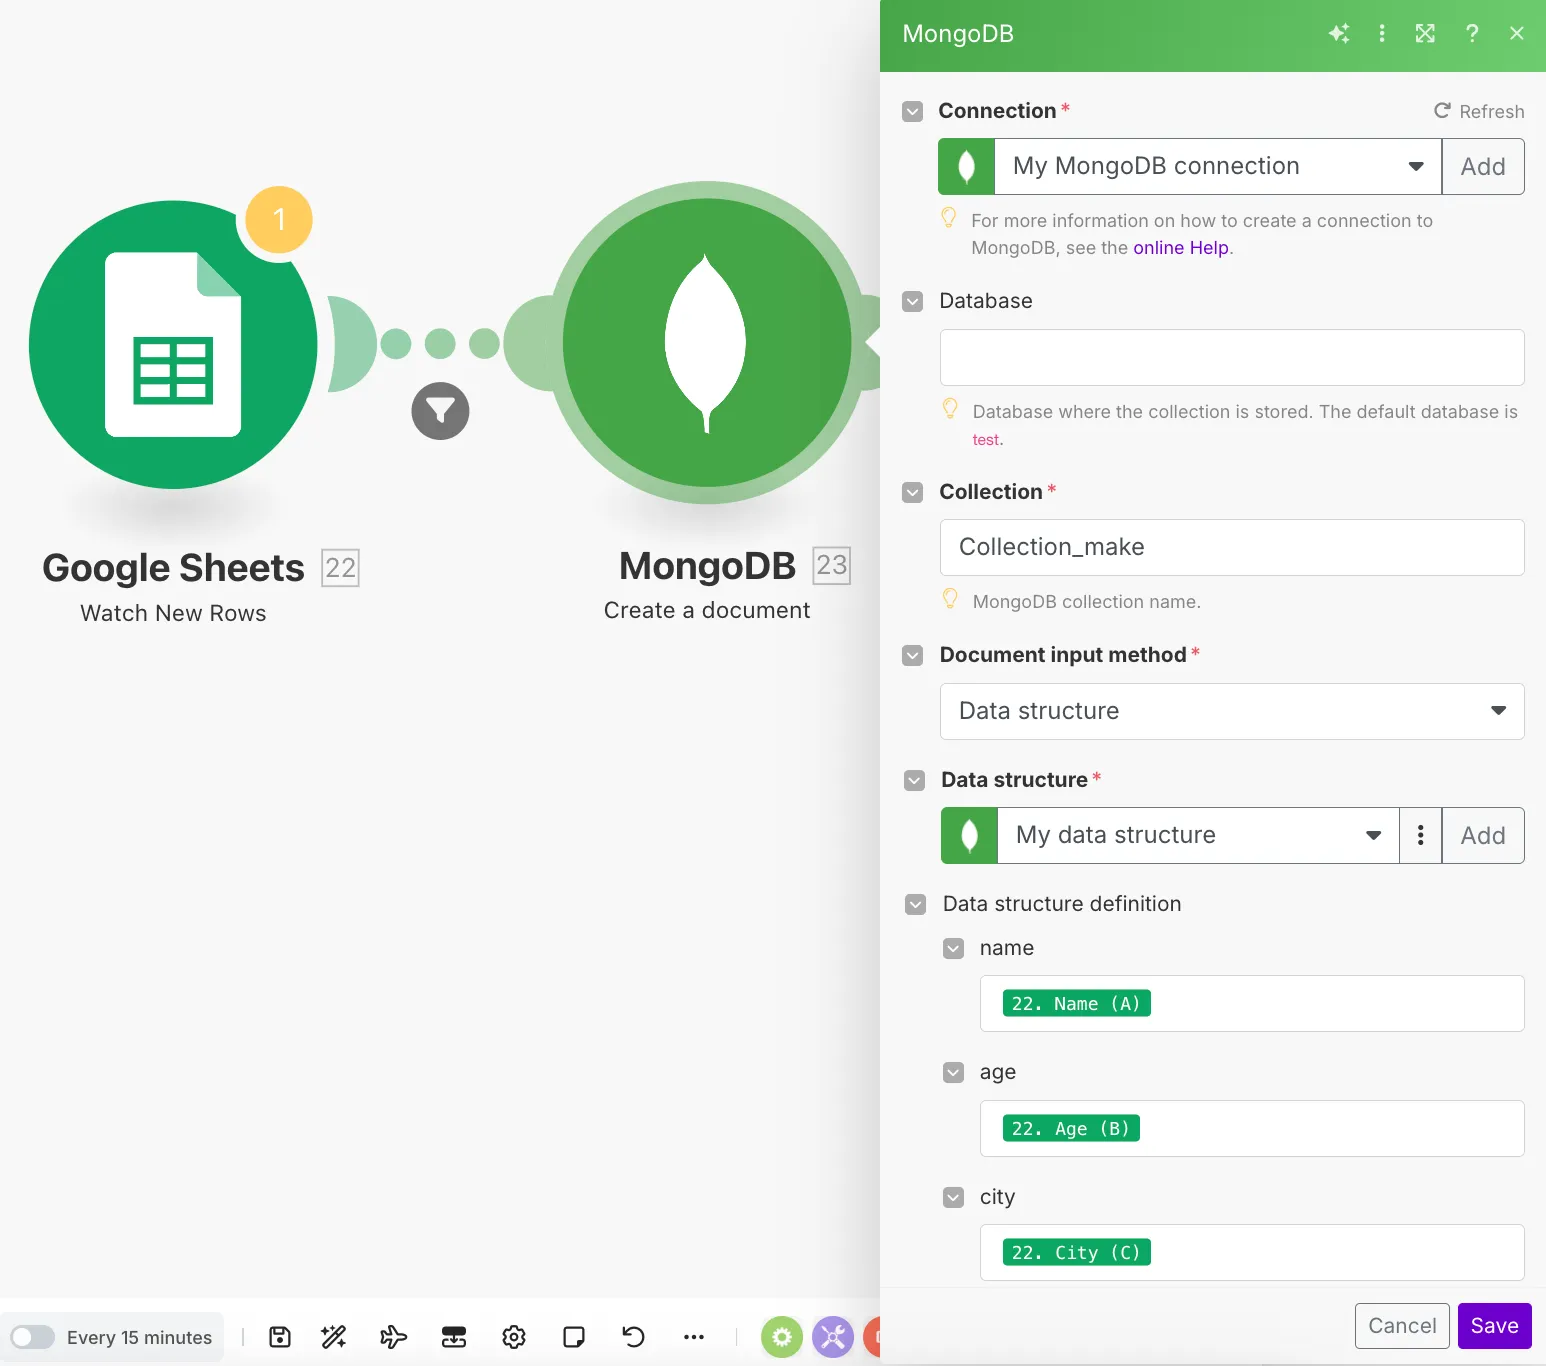Select the 22. Name (A) mapping pill

pos(1076,1003)
